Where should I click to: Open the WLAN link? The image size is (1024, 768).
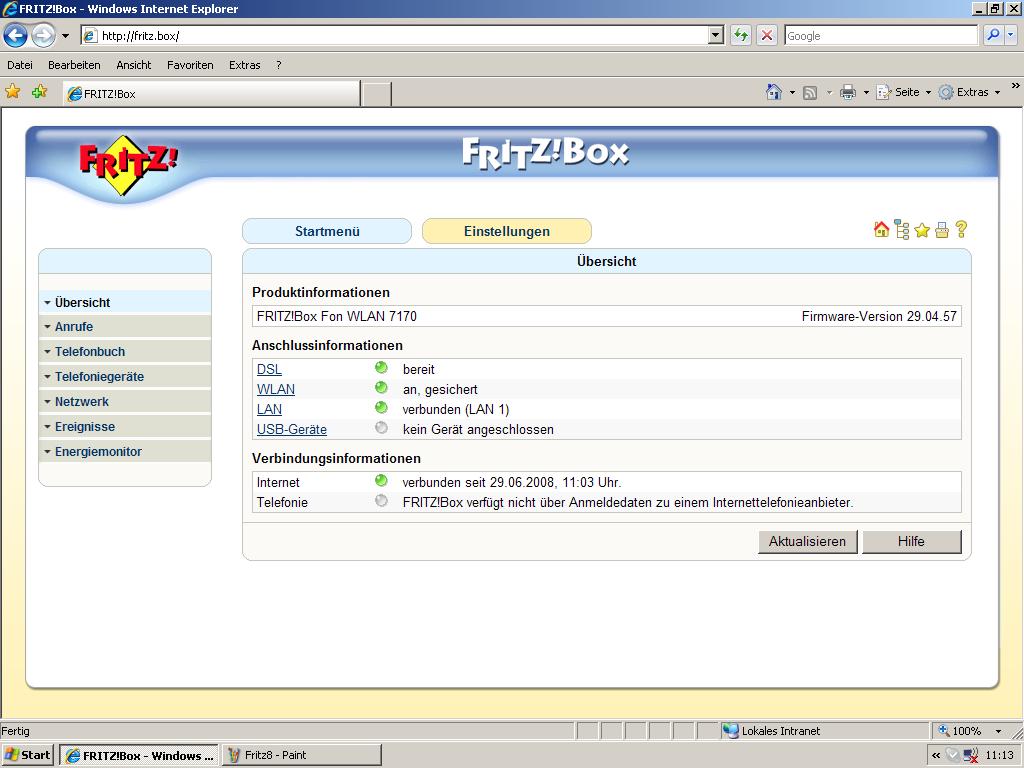276,389
